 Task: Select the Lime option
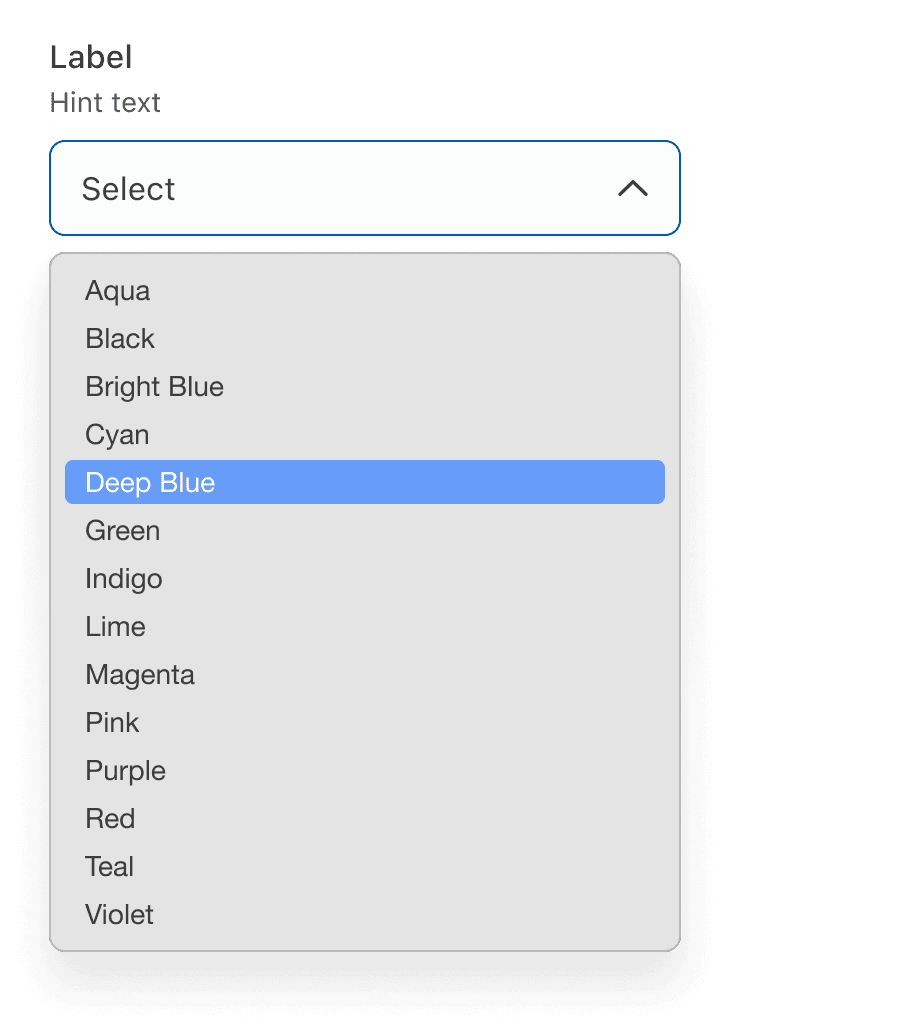(116, 627)
